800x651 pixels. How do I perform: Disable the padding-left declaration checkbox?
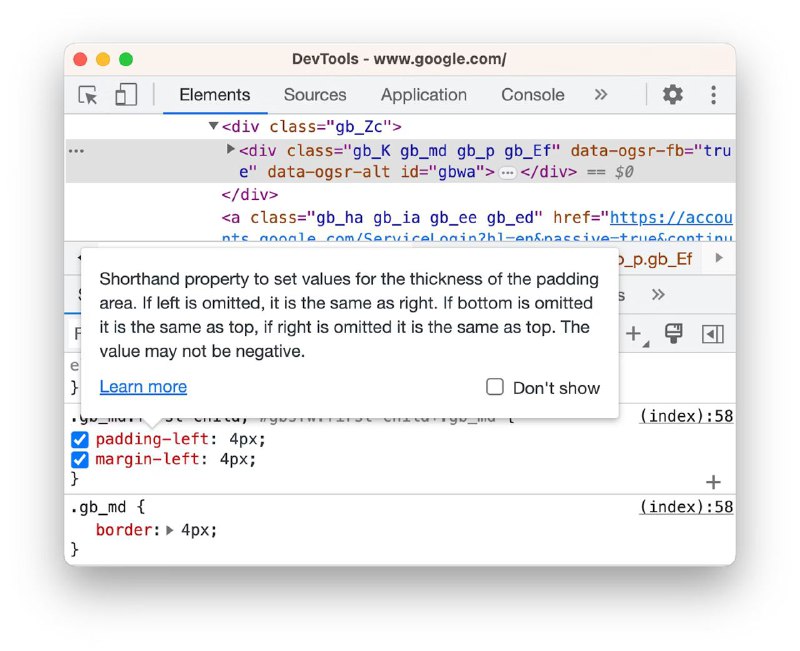(x=80, y=439)
